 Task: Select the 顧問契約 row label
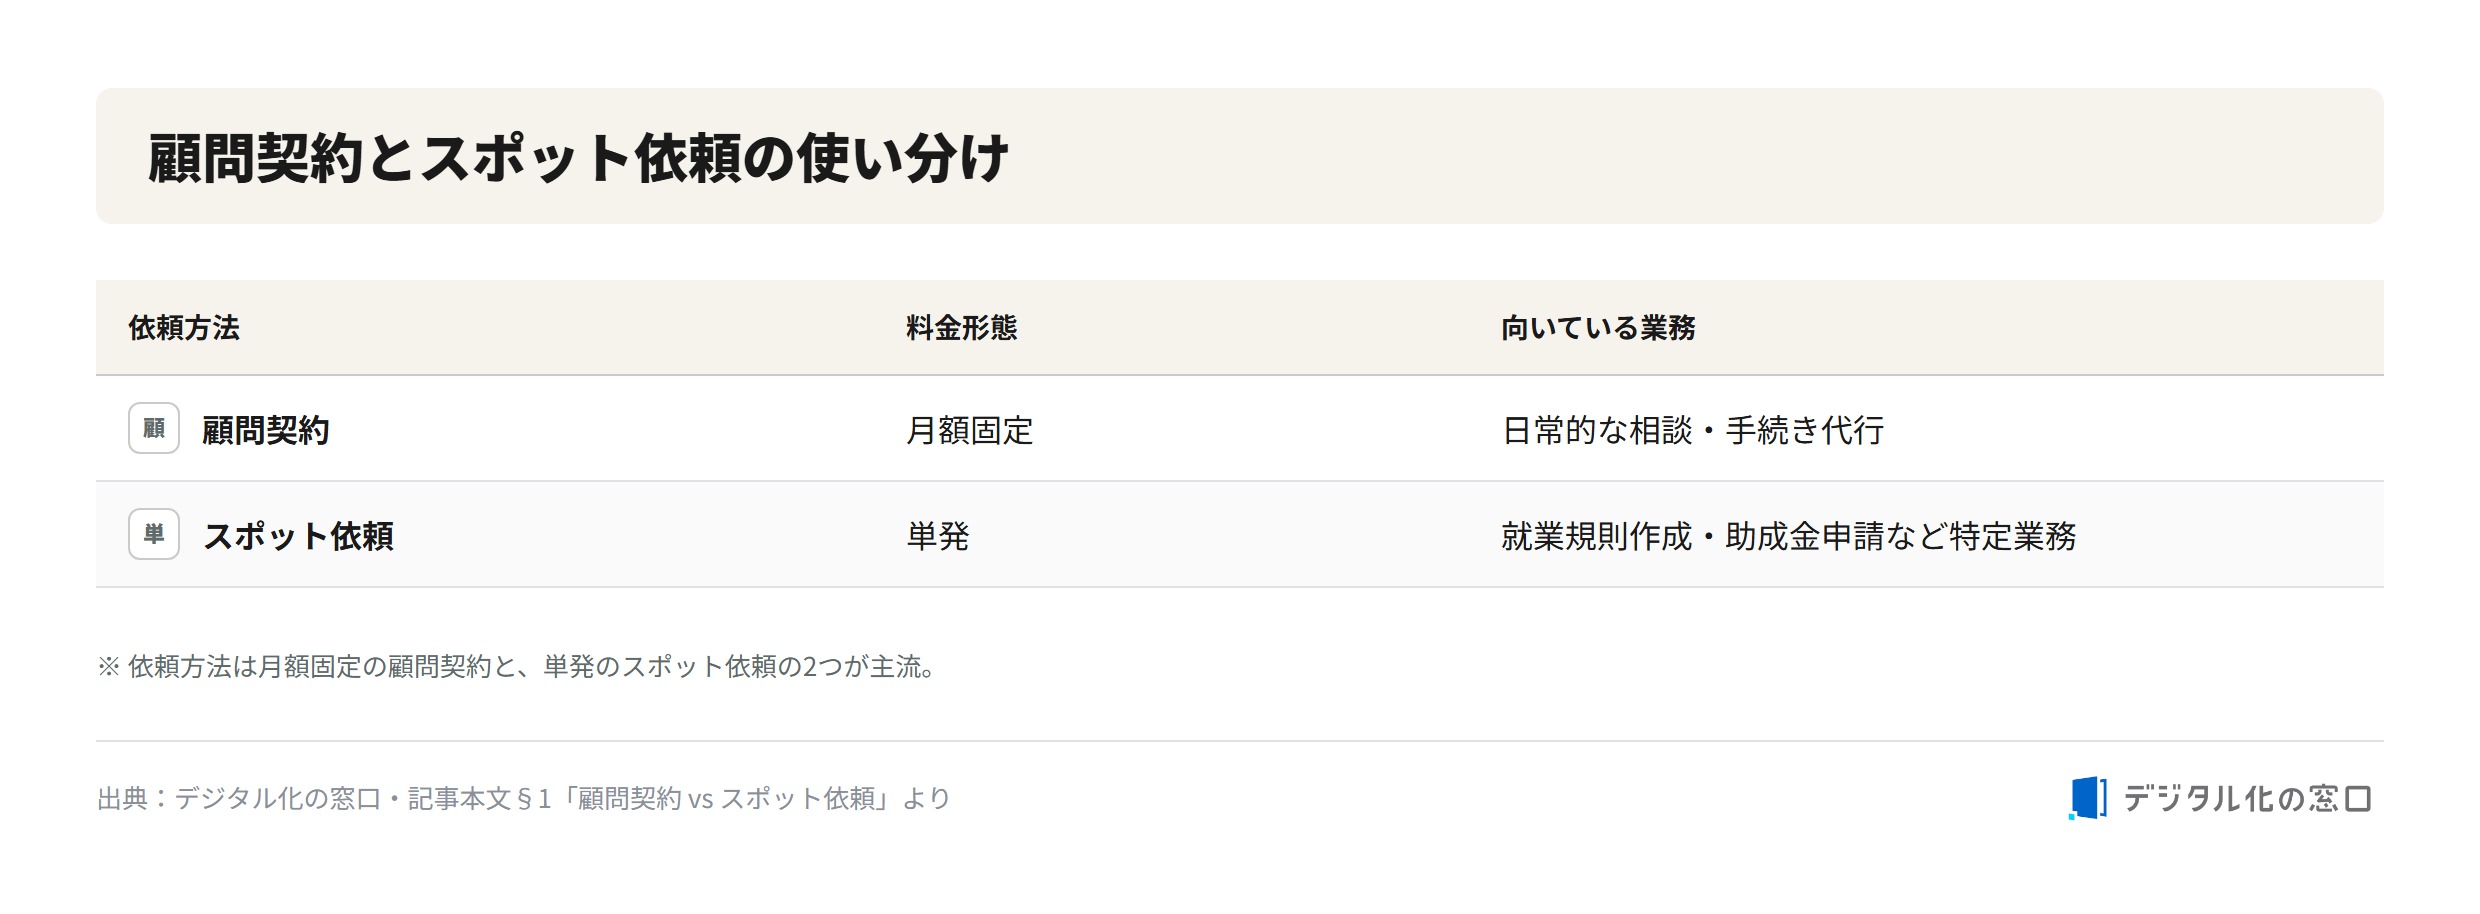coord(266,430)
